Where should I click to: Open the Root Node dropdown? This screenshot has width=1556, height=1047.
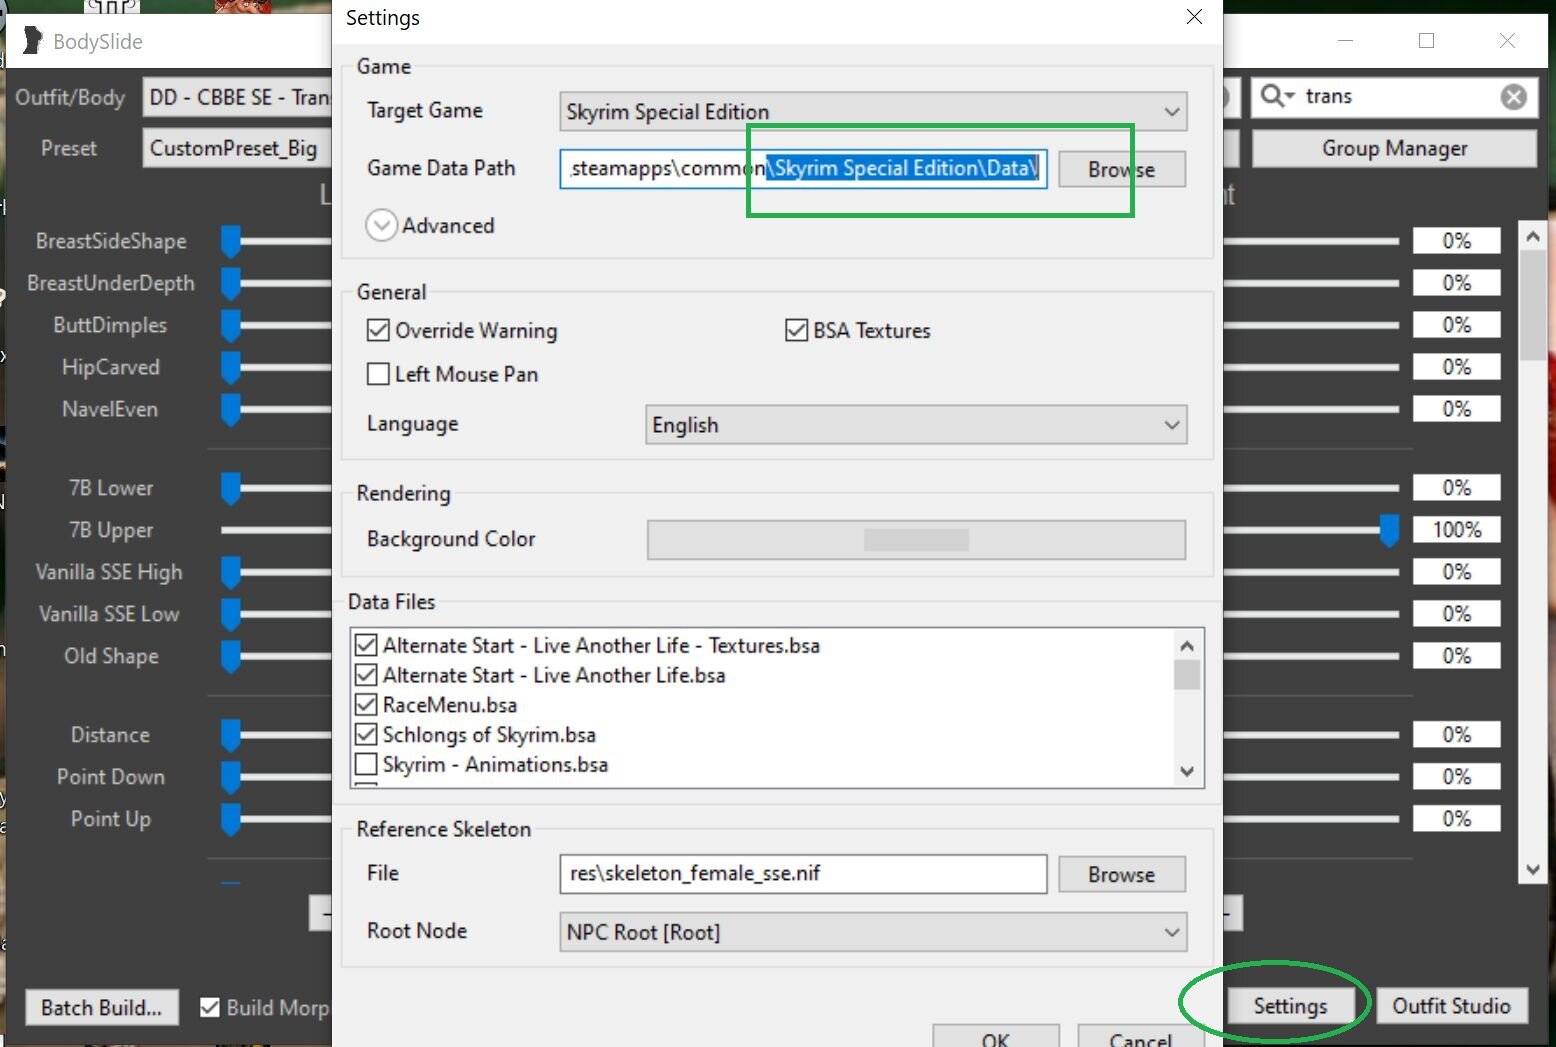[x=873, y=932]
